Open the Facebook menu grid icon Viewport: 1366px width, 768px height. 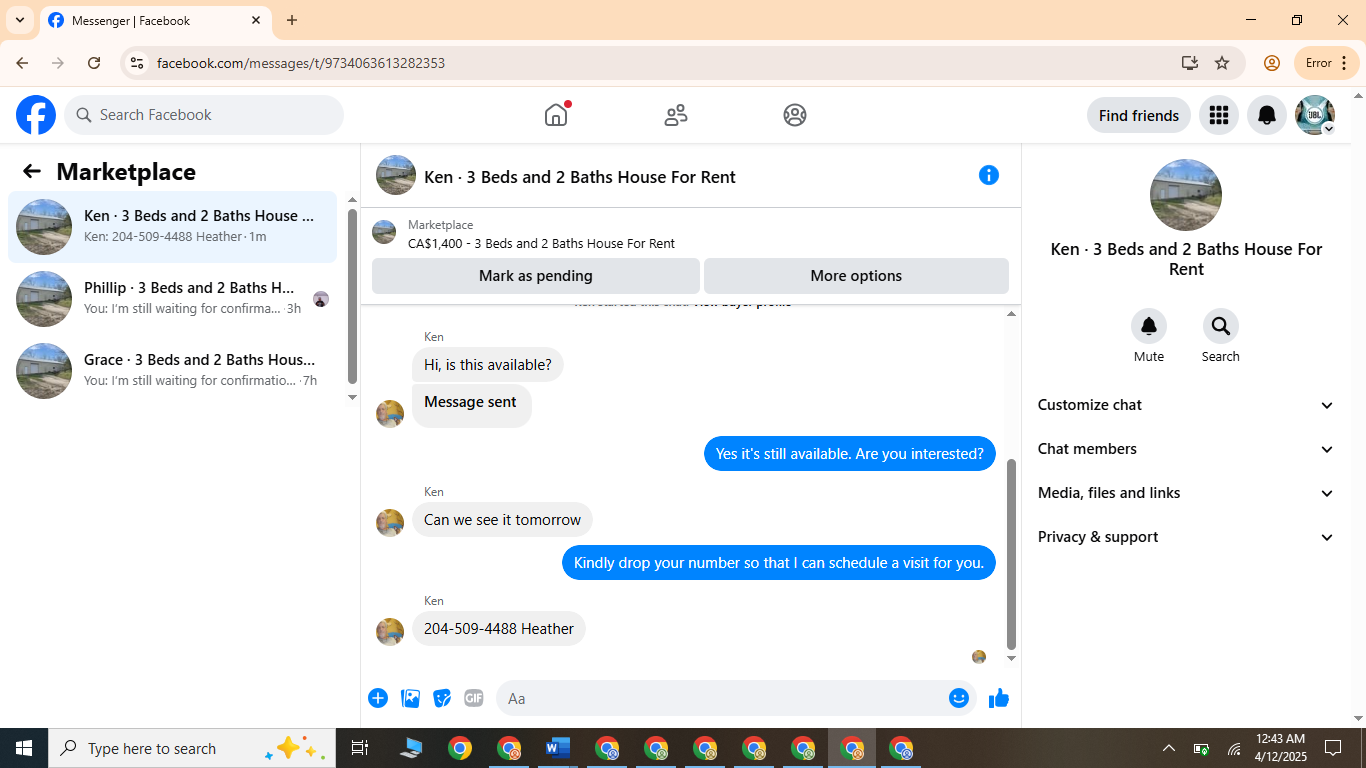1218,115
